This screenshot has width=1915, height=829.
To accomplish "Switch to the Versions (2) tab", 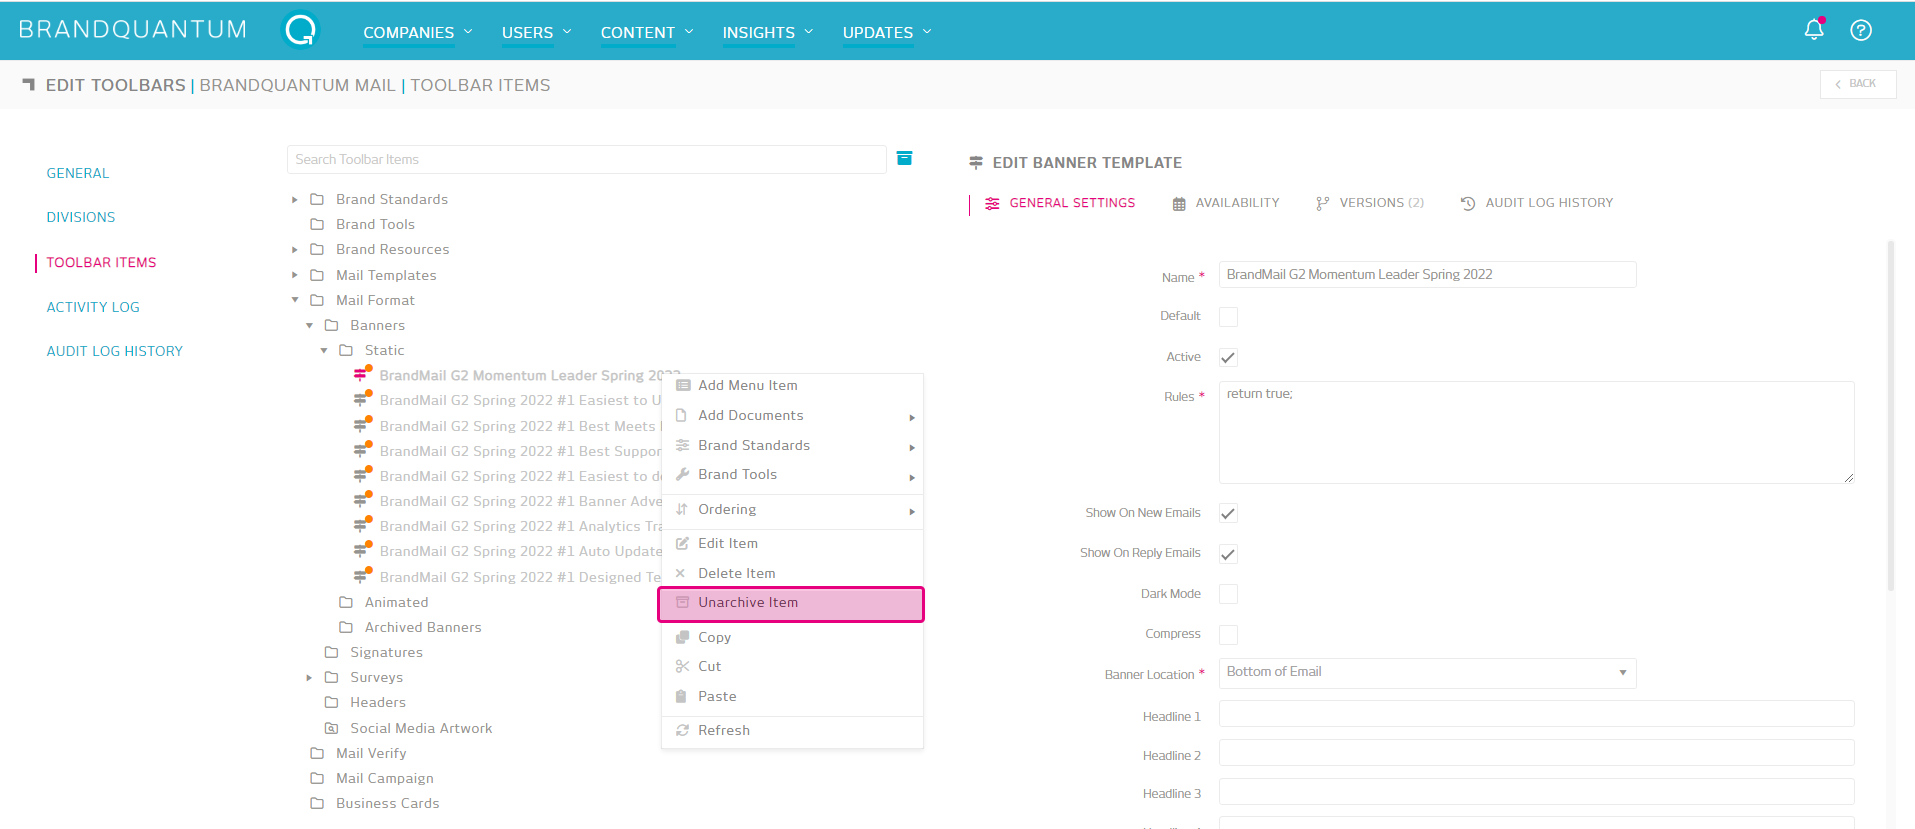I will pyautogui.click(x=1370, y=203).
